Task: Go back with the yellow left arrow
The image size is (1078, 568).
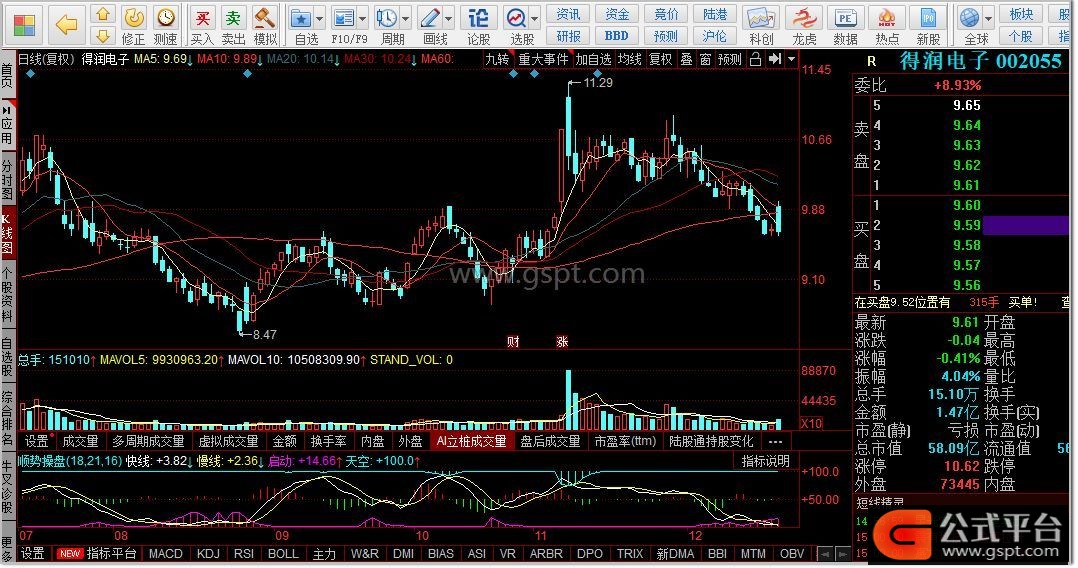Action: pos(67,25)
